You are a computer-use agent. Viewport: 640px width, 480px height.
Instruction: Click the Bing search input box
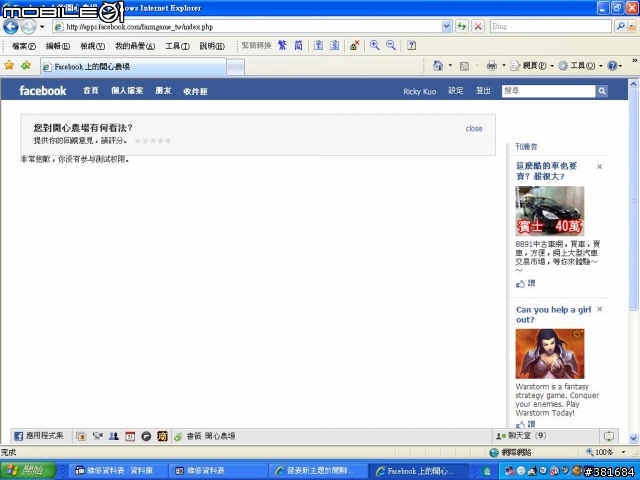click(x=550, y=27)
